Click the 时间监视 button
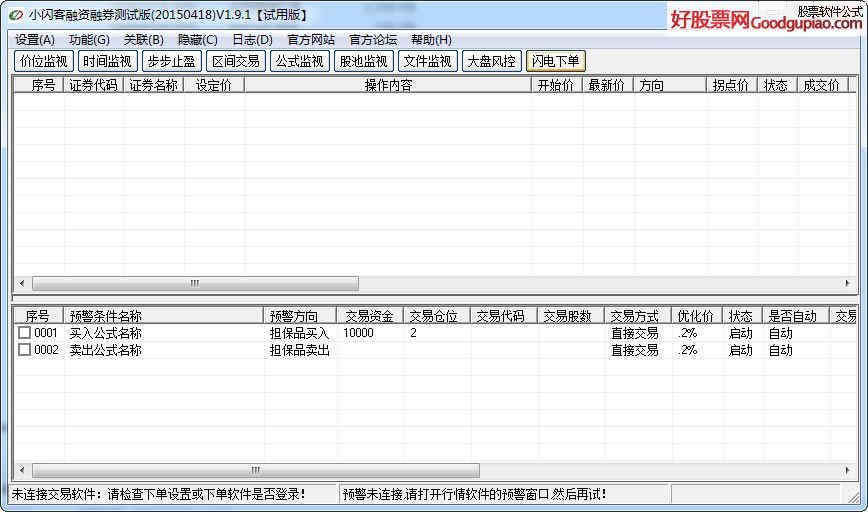This screenshot has width=868, height=512. pos(107,61)
